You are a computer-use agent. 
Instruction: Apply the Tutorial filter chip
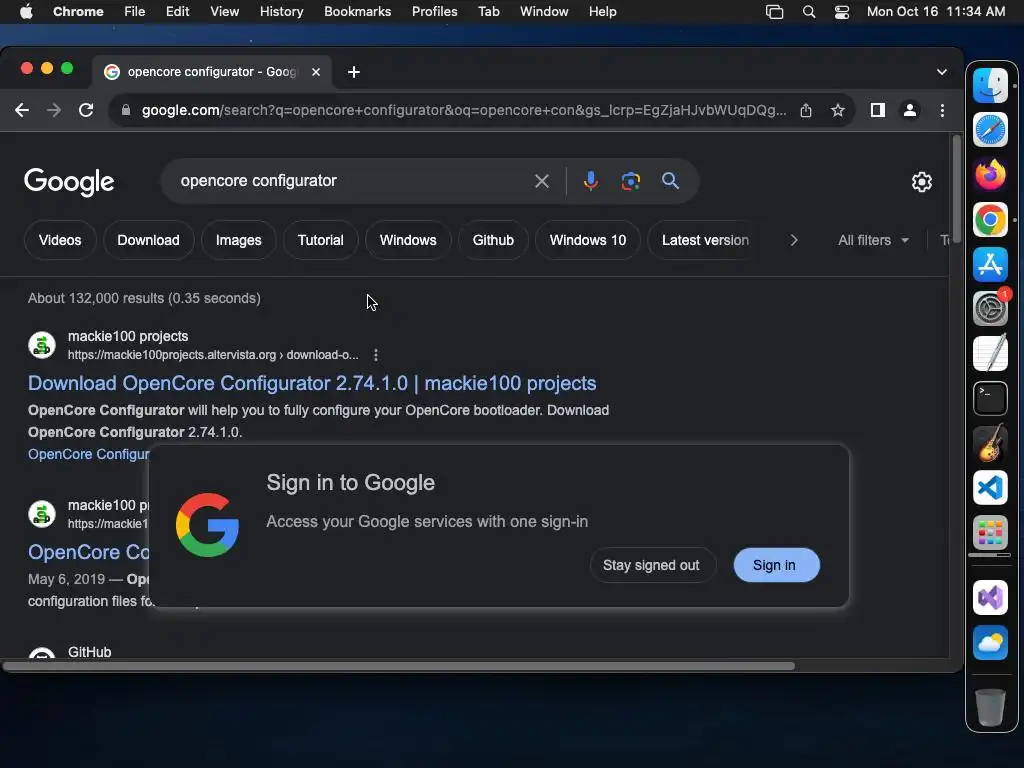click(320, 240)
